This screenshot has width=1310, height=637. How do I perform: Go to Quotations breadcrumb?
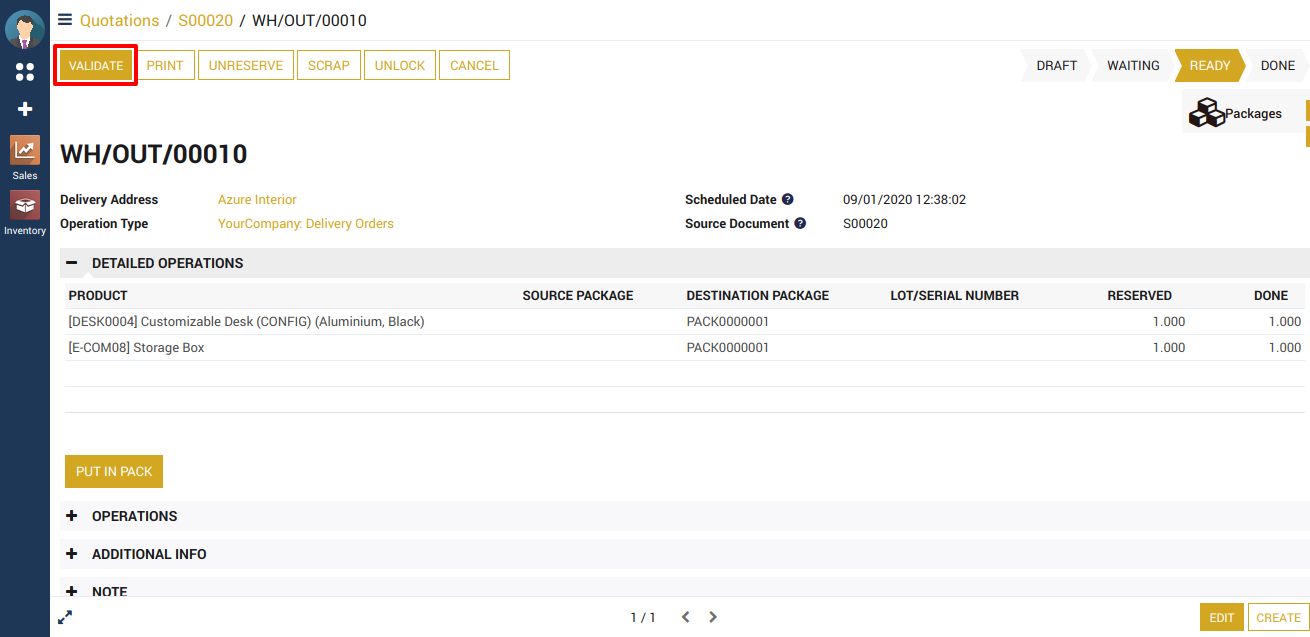[119, 21]
